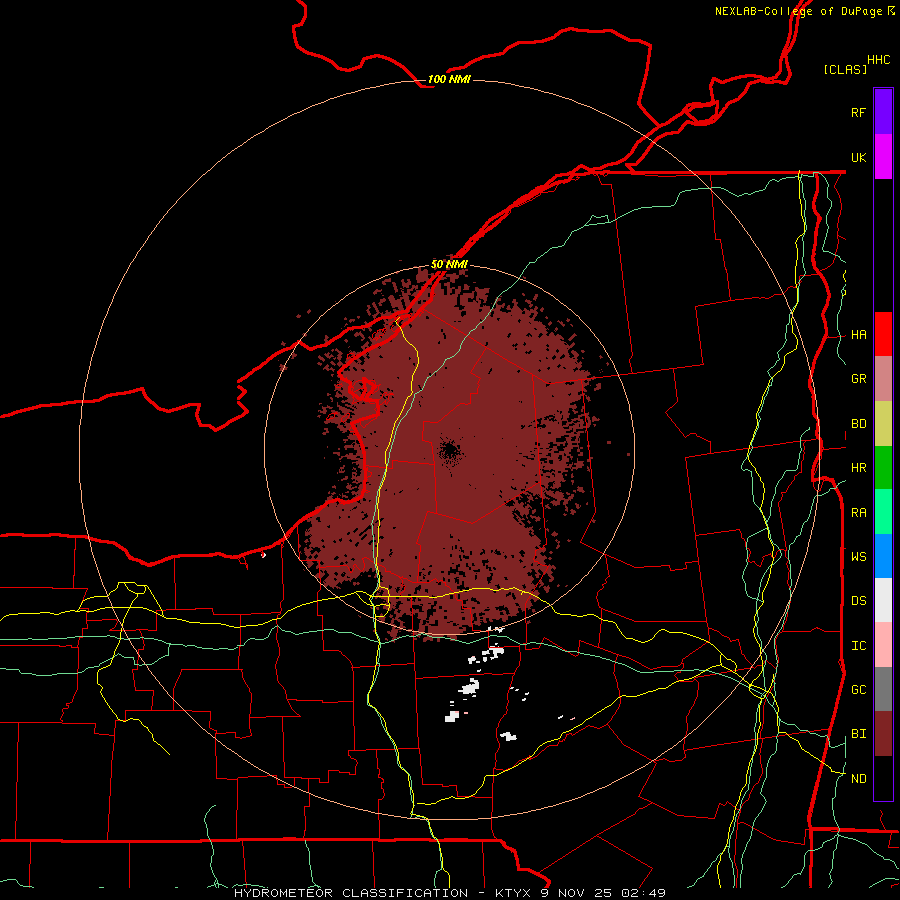Click the RF legend label

tap(858, 112)
